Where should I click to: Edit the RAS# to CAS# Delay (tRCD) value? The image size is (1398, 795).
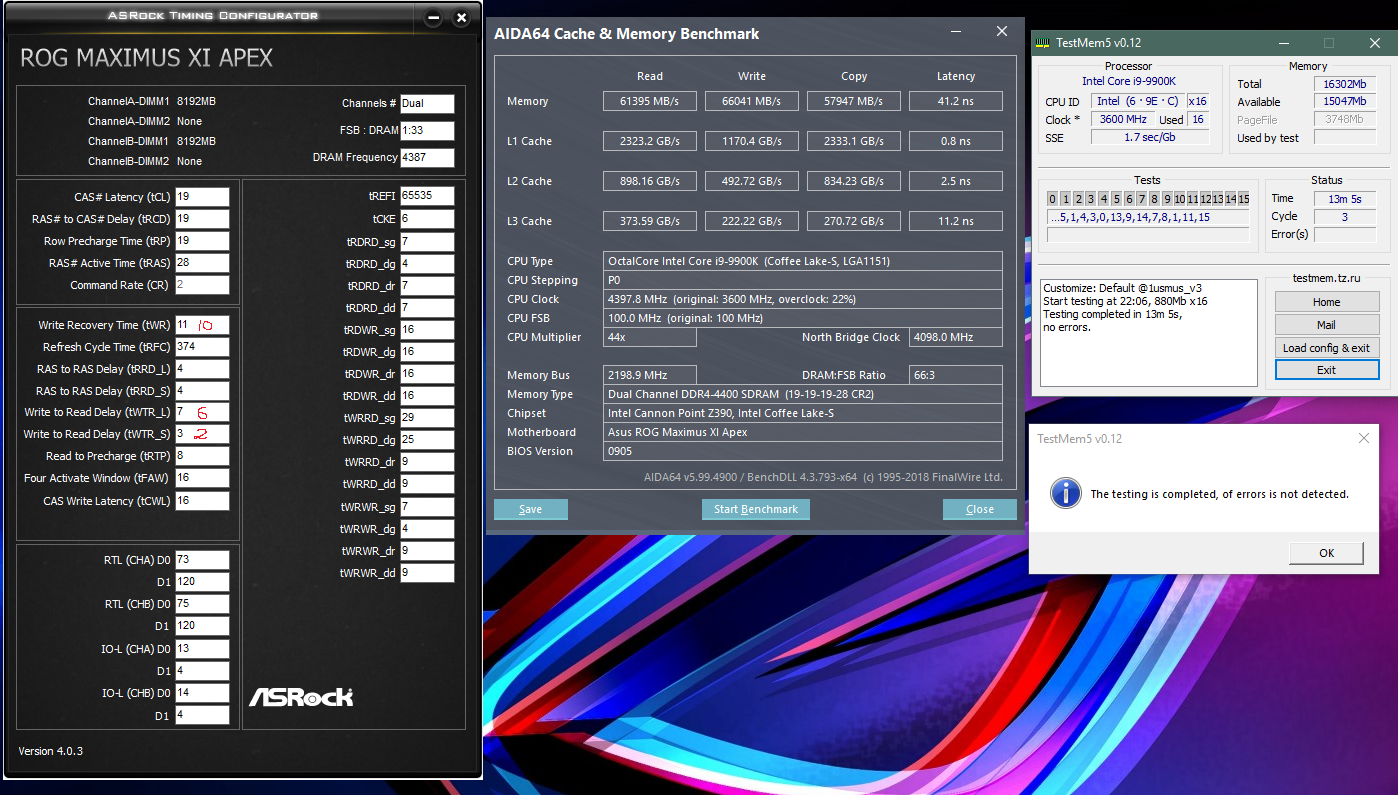point(202,219)
